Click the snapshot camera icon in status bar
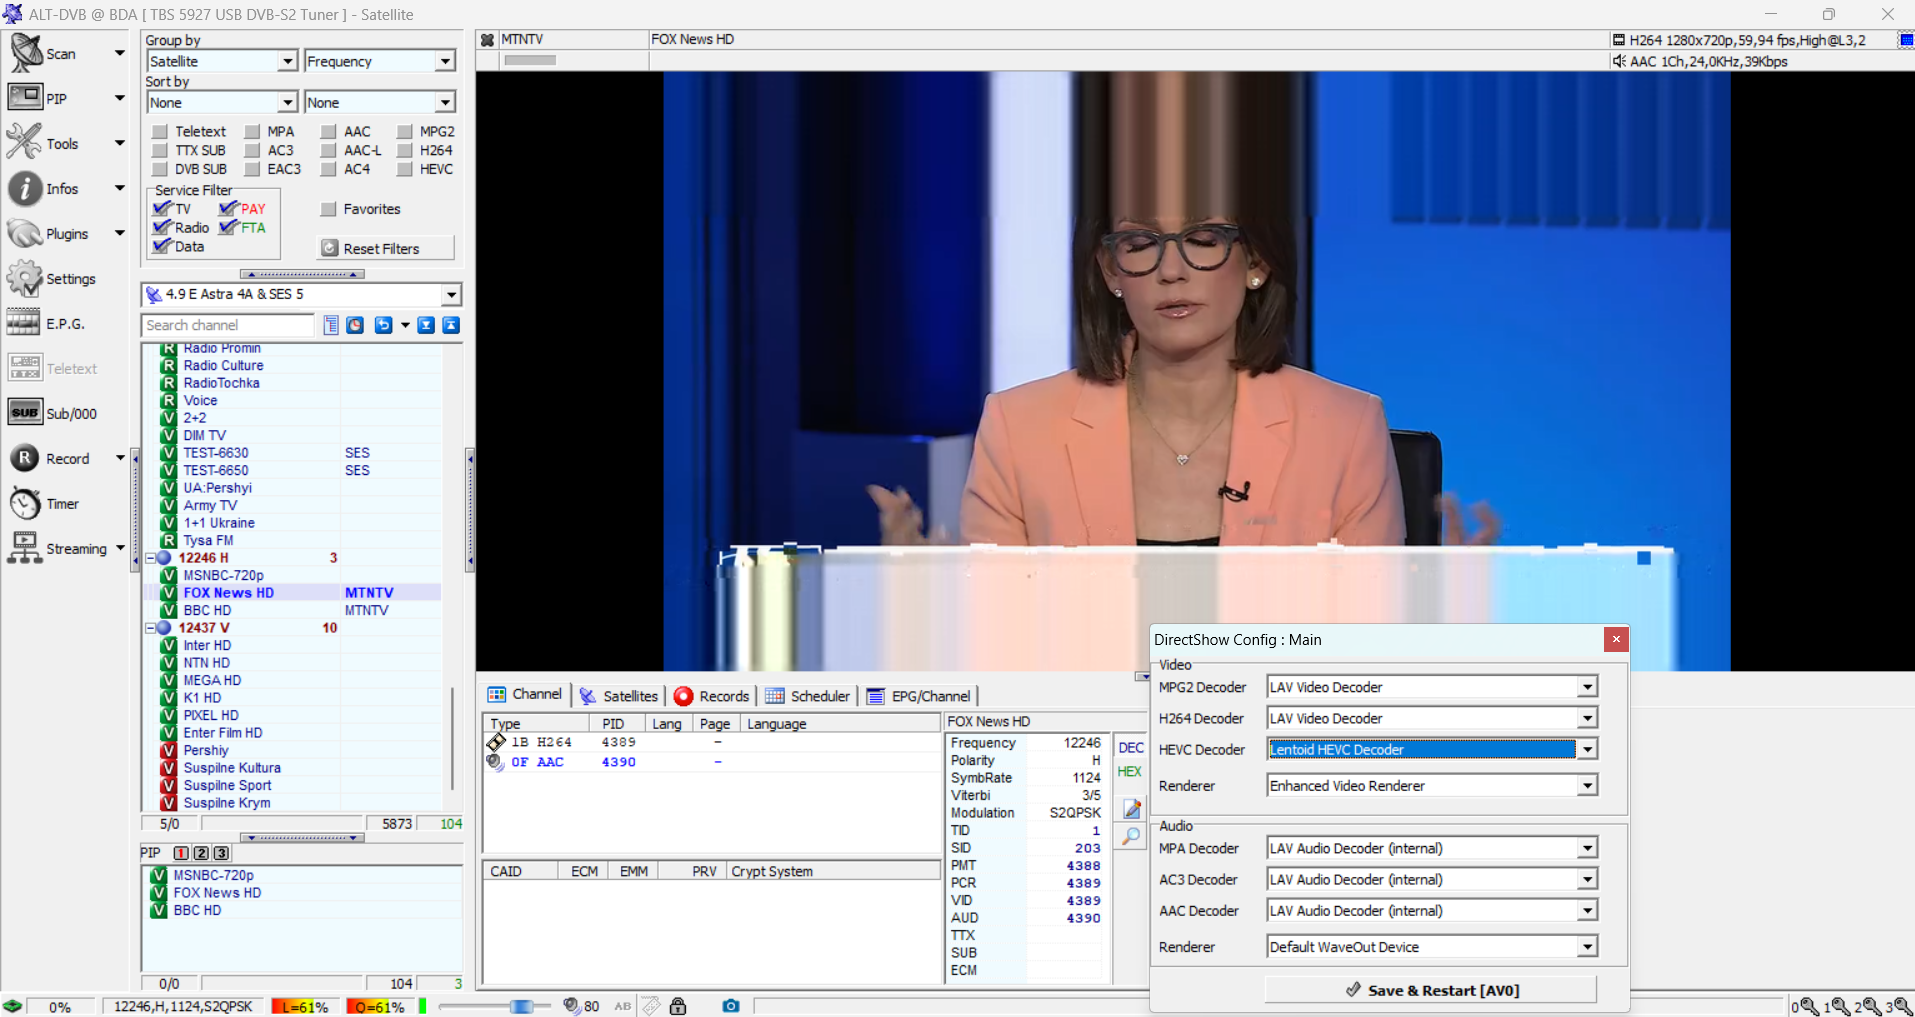 (x=731, y=1006)
